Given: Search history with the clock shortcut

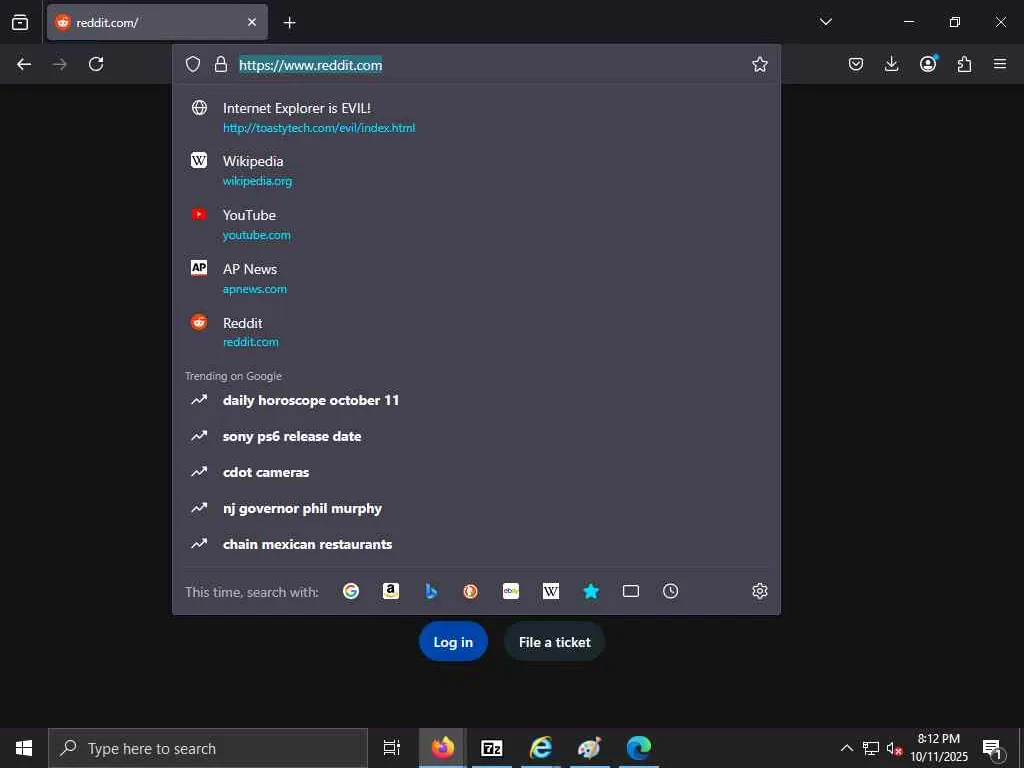Looking at the screenshot, I should click(671, 591).
